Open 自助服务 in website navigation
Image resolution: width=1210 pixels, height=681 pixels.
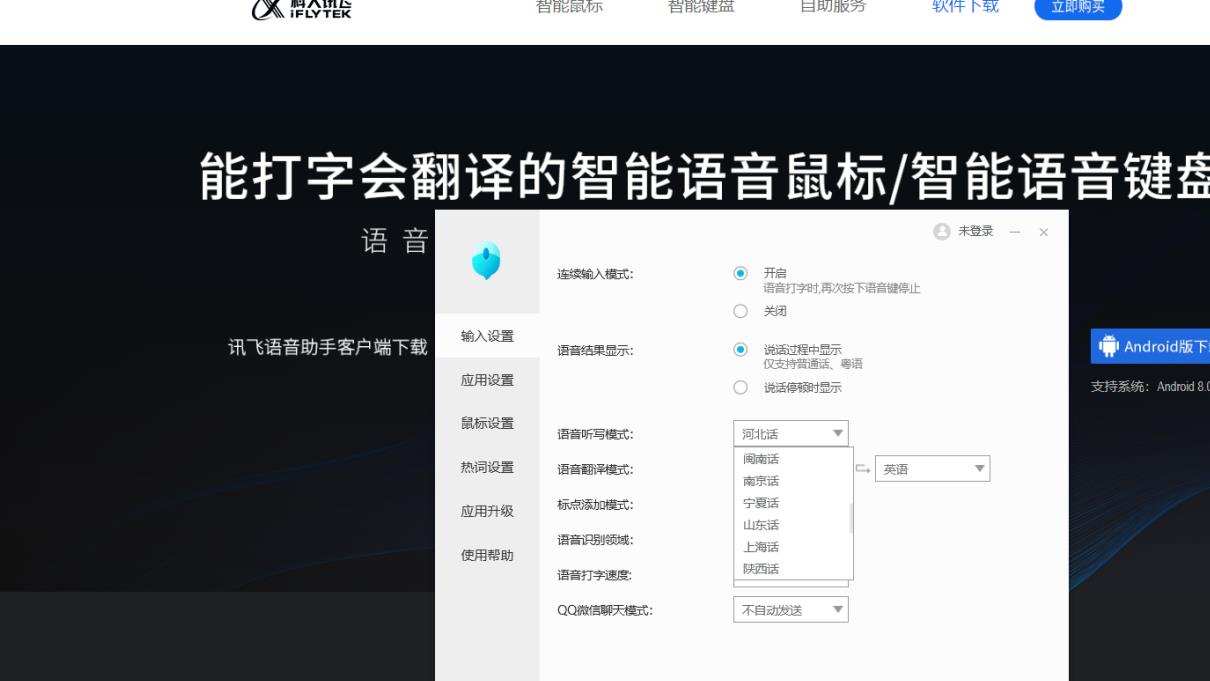tap(833, 6)
